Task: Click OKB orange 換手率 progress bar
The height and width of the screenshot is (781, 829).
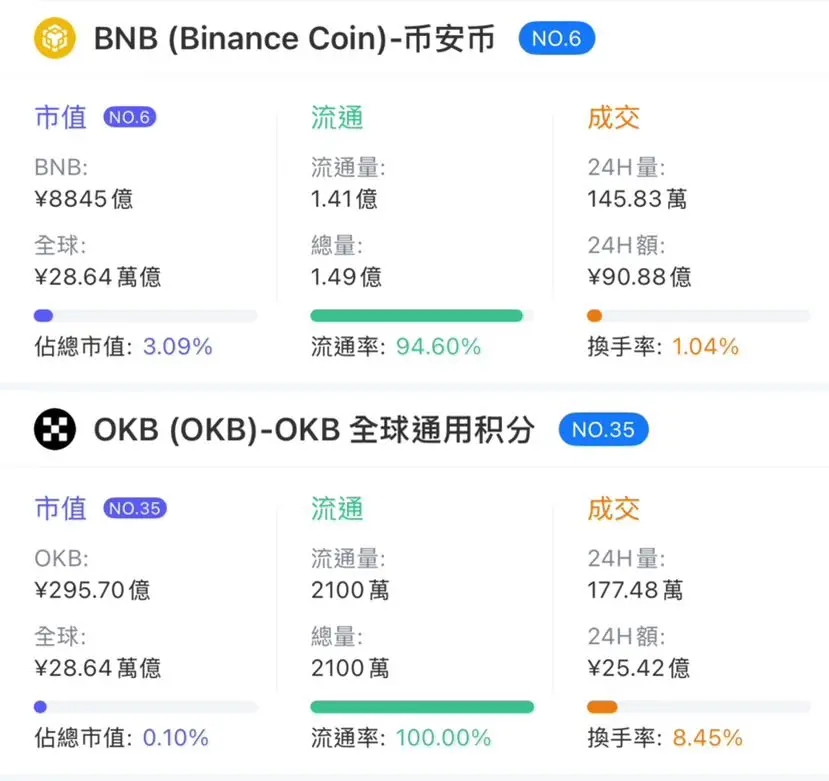Action: (x=698, y=707)
